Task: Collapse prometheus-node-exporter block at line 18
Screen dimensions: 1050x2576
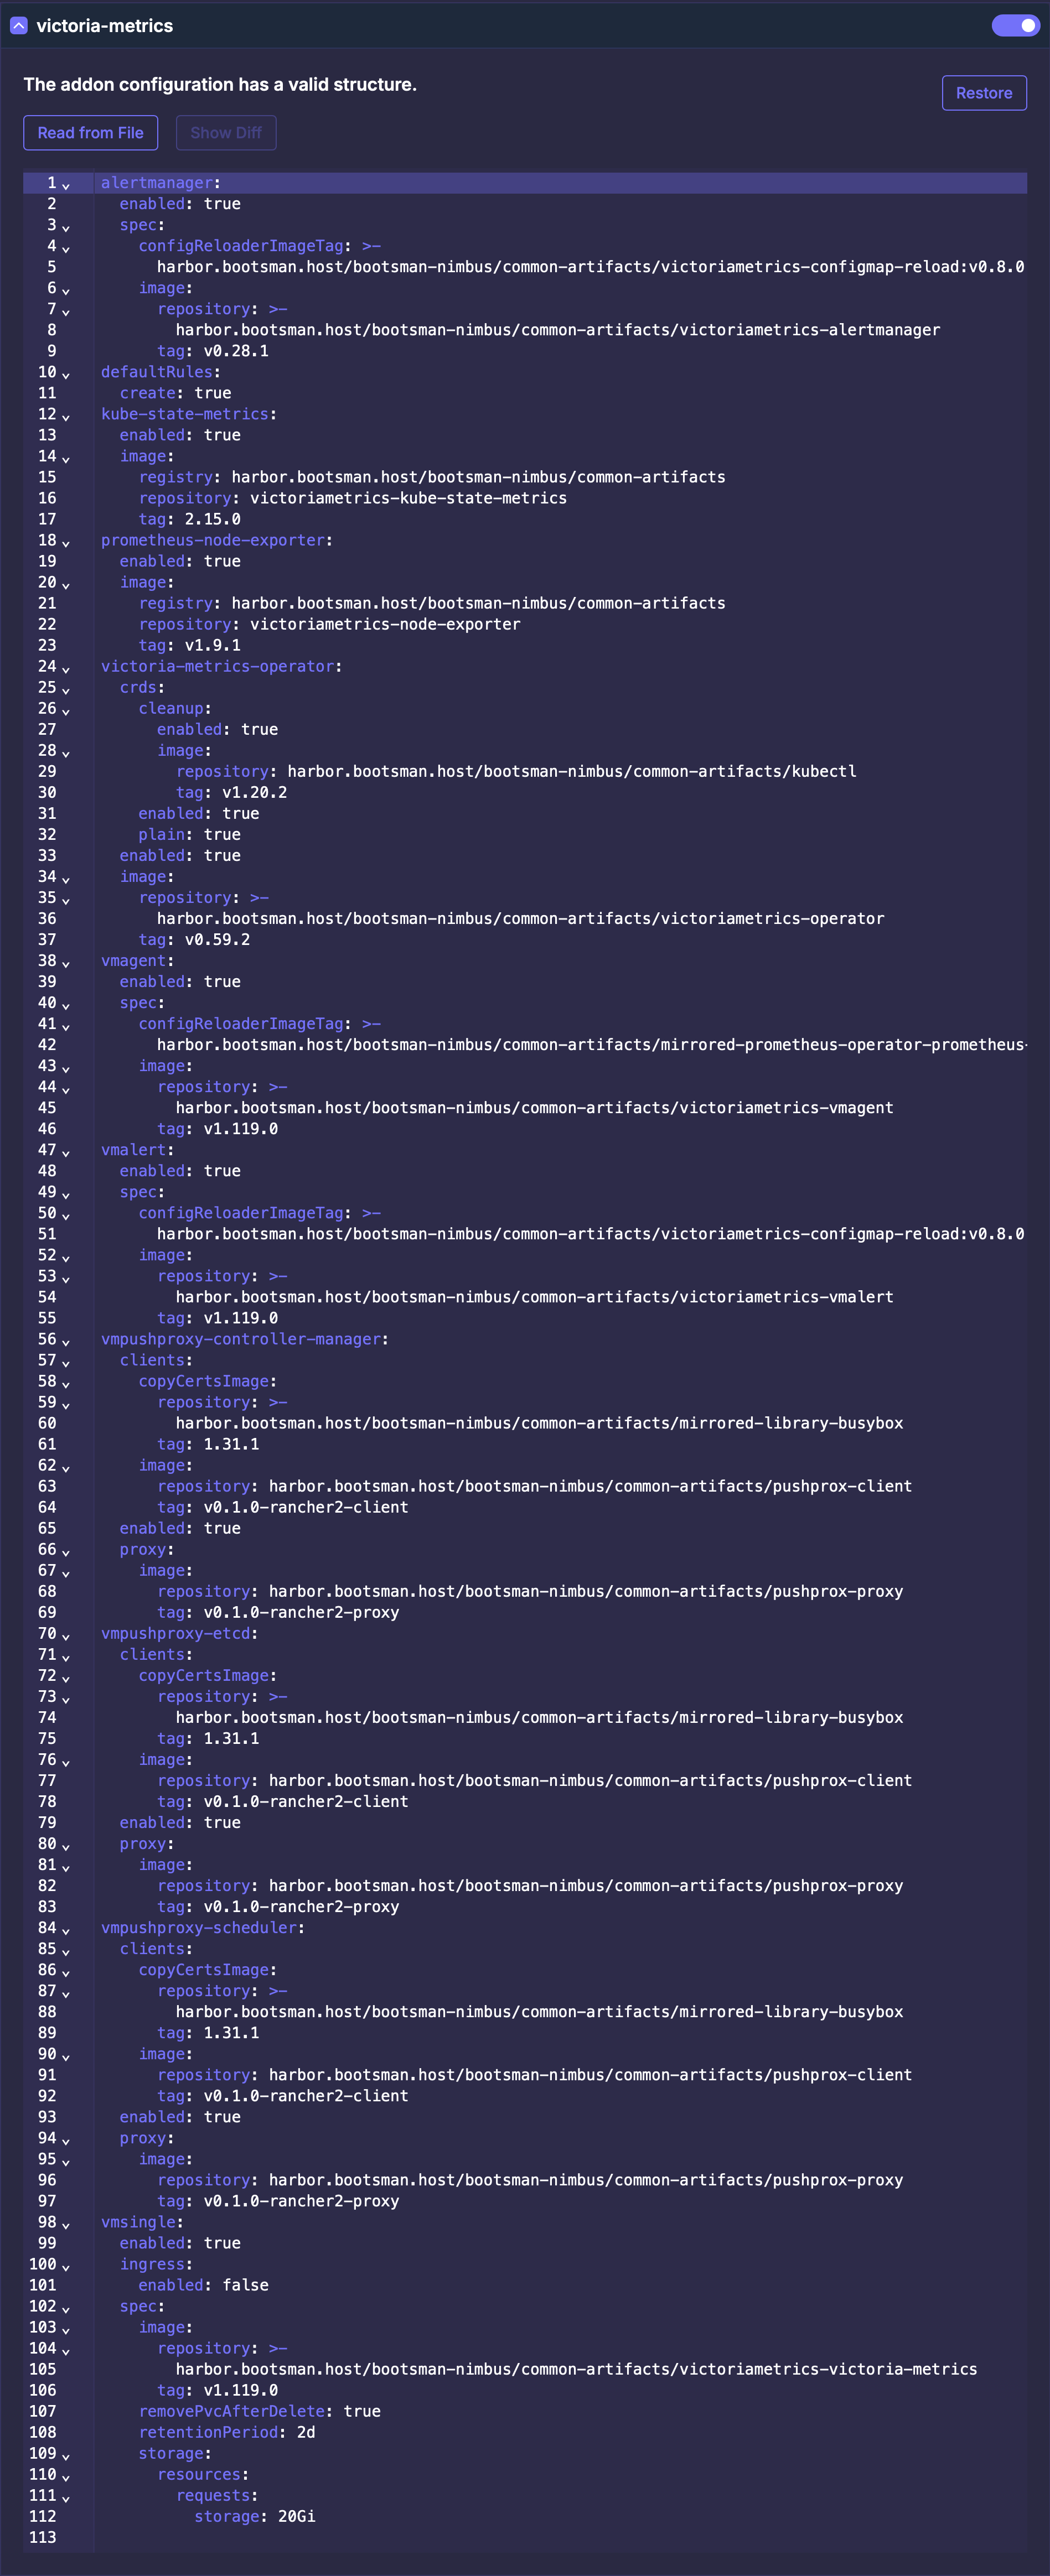Action: (x=66, y=542)
